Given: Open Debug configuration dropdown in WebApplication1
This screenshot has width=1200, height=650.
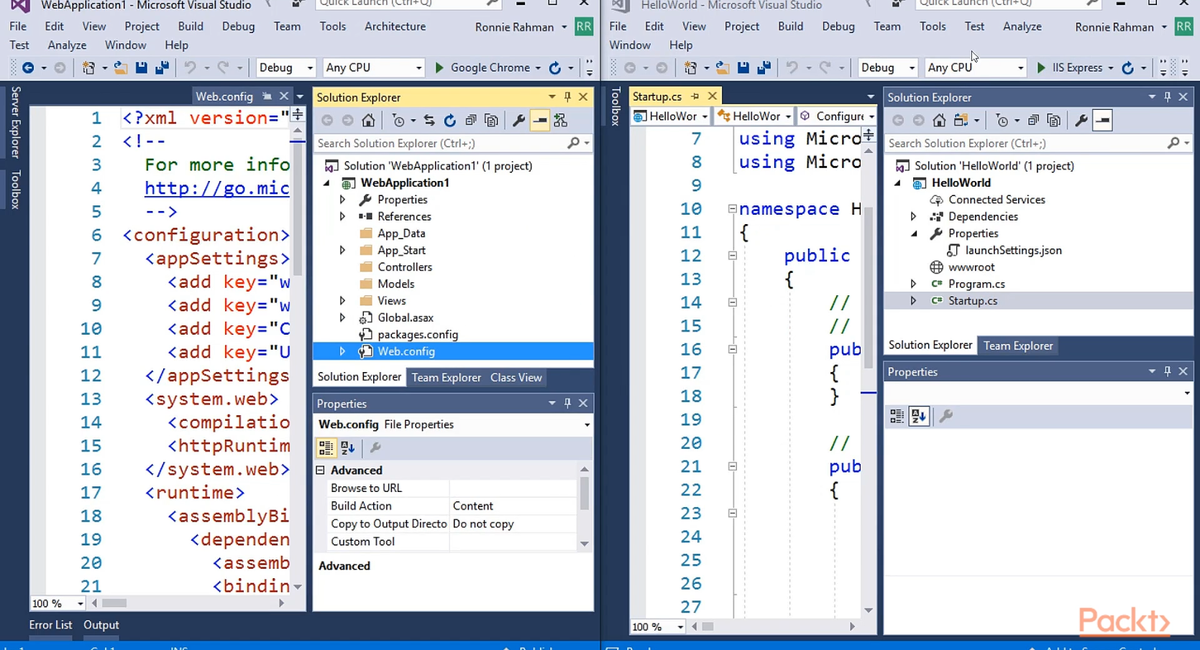Looking at the screenshot, I should [286, 68].
